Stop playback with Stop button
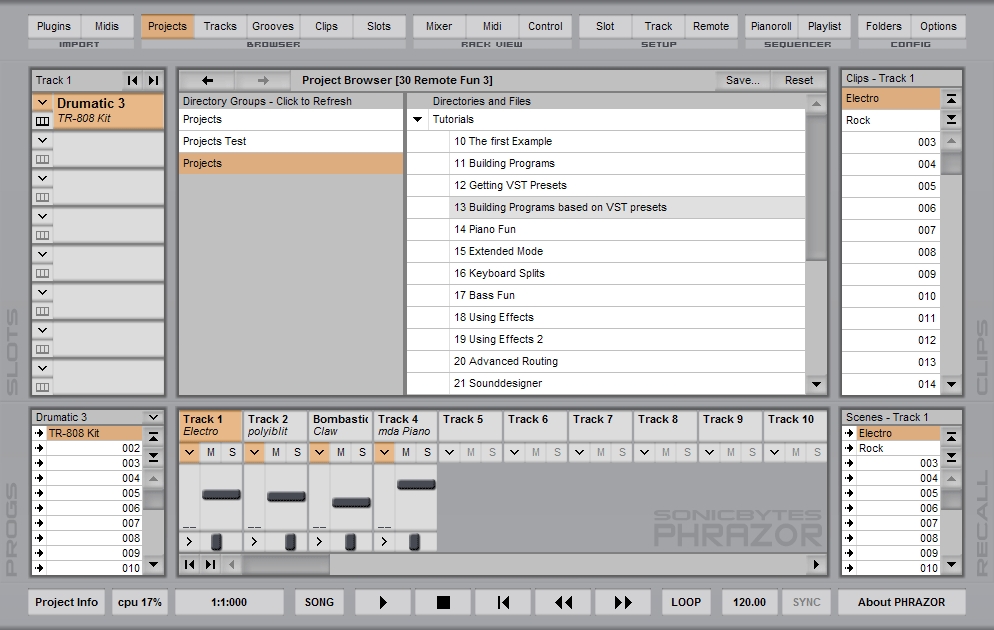This screenshot has width=994, height=630. (443, 602)
